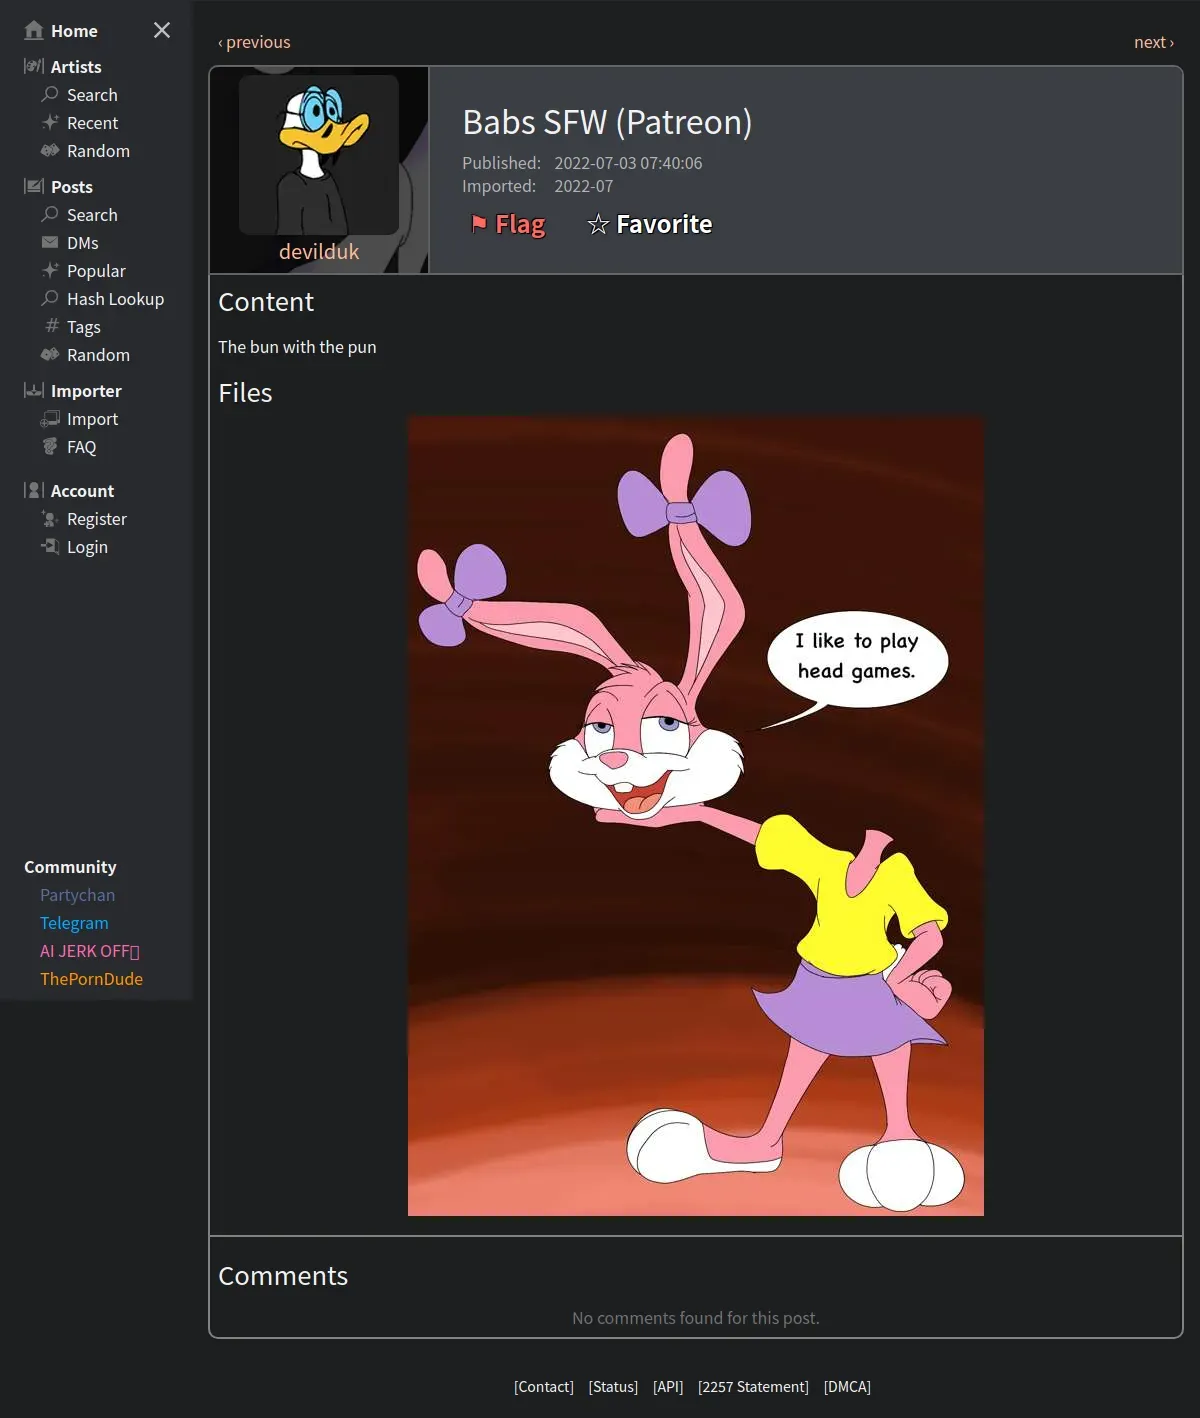Image resolution: width=1200 pixels, height=1418 pixels.
Task: Browse post Tags
Action: point(84,327)
